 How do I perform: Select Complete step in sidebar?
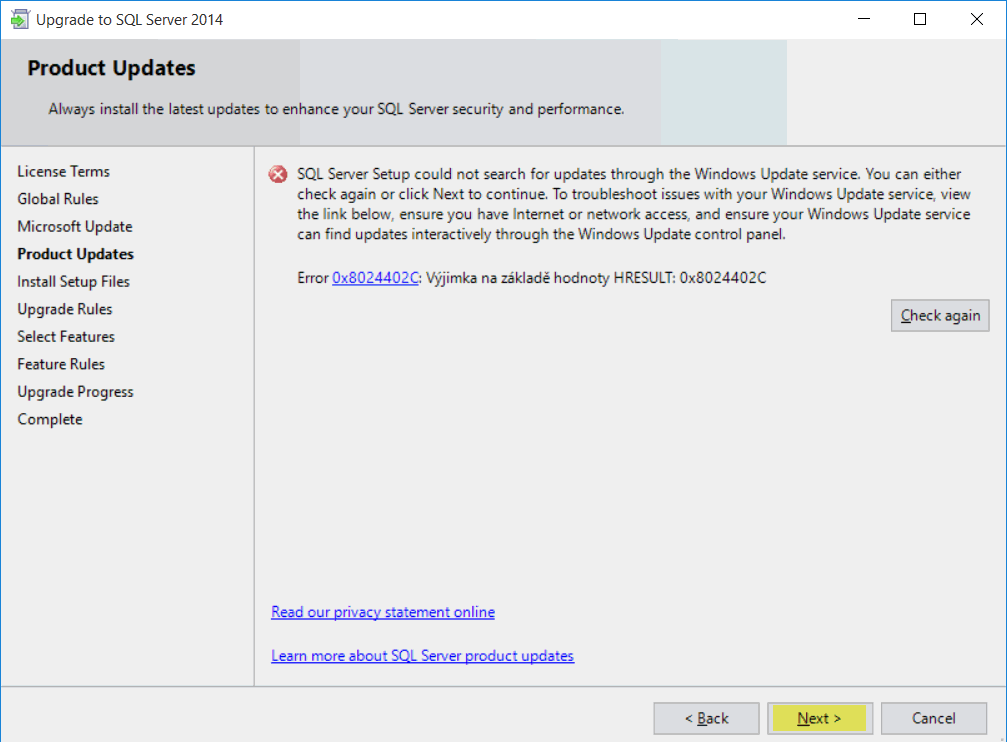click(x=50, y=420)
